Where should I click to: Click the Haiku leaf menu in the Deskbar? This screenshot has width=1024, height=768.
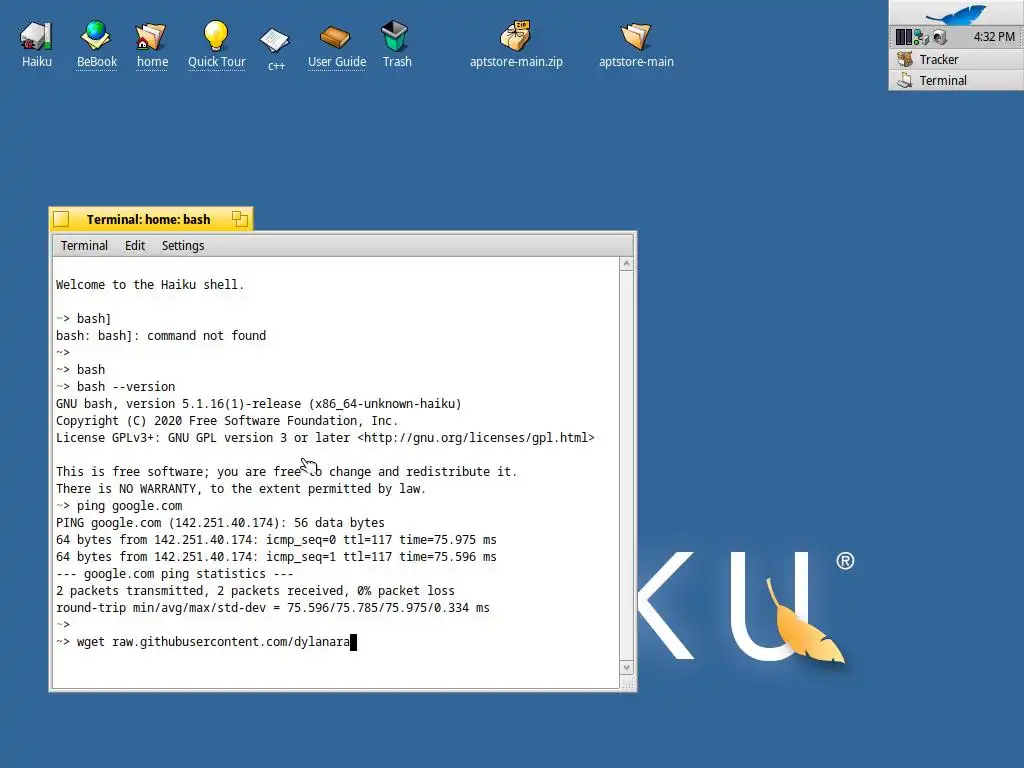[956, 14]
